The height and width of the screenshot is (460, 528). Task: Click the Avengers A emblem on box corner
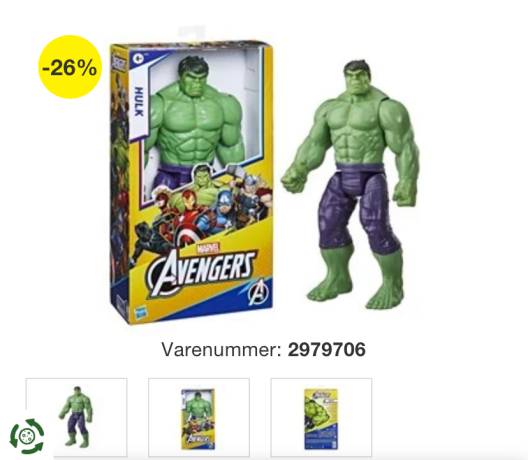coord(258,292)
